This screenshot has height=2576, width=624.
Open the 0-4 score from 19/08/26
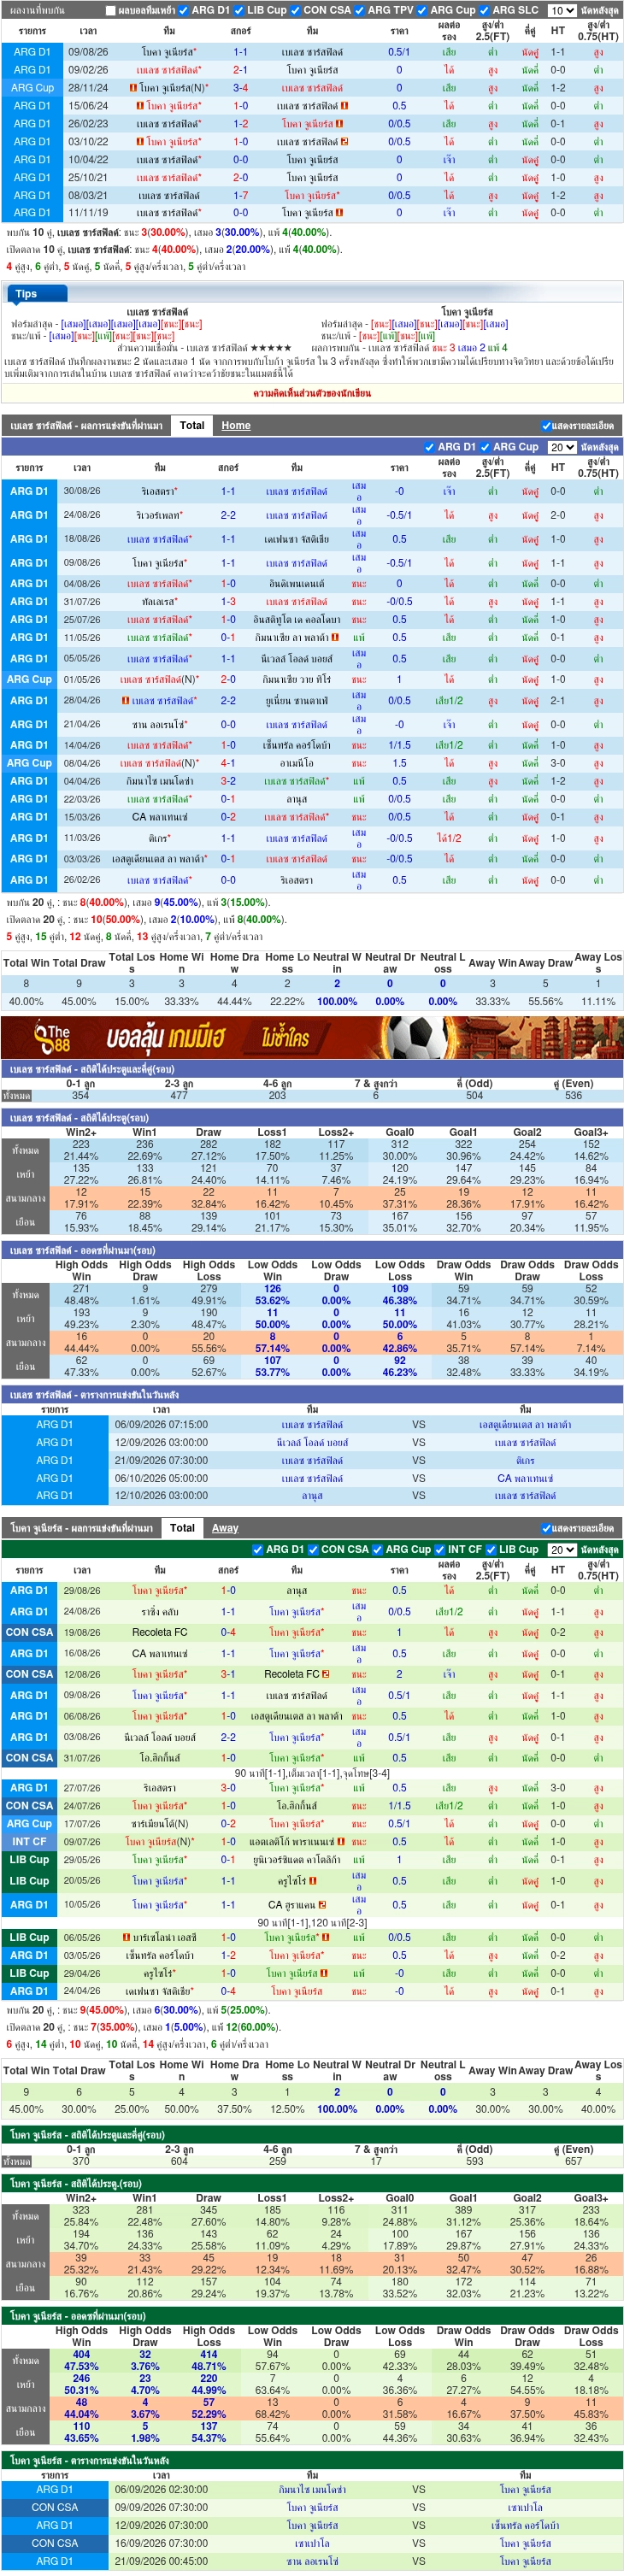point(228,1632)
